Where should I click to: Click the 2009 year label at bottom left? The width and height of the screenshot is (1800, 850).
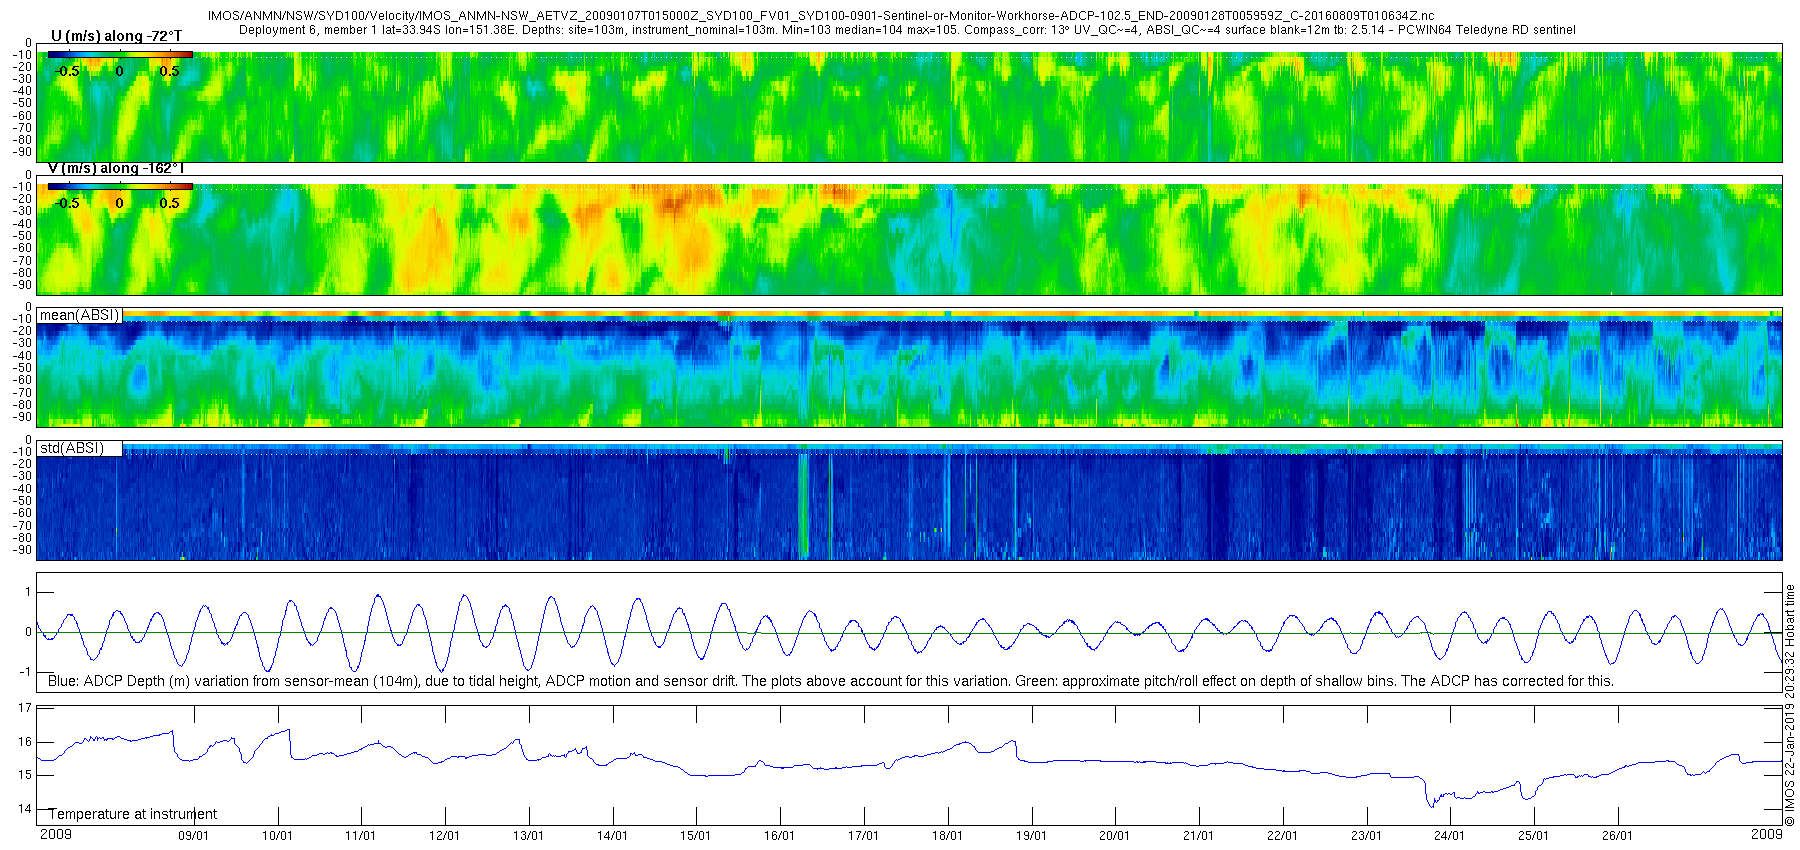(x=55, y=834)
